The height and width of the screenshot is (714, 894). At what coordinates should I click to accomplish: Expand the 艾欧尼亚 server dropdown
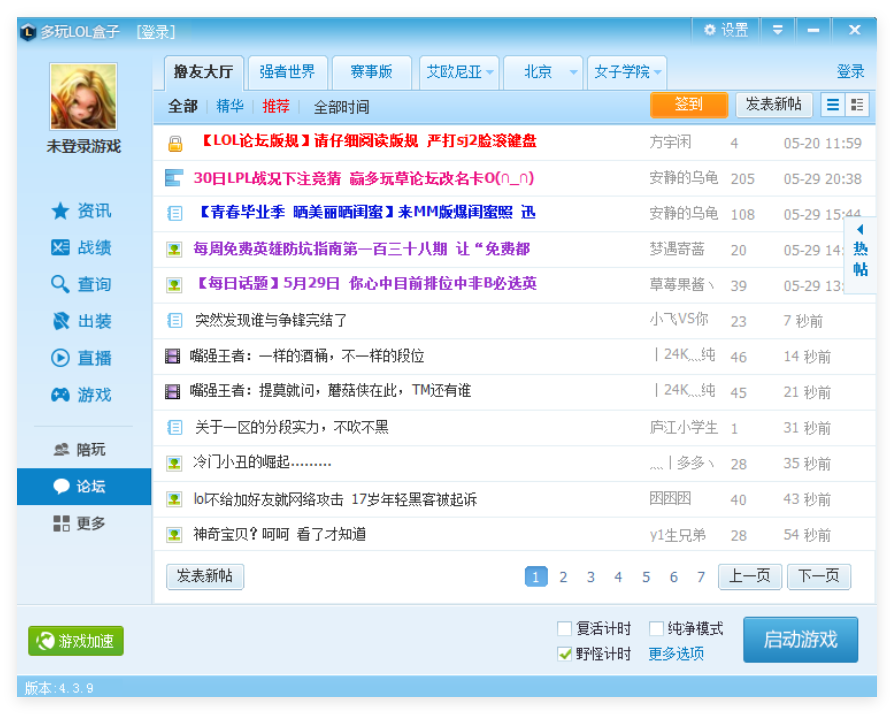[x=489, y=72]
